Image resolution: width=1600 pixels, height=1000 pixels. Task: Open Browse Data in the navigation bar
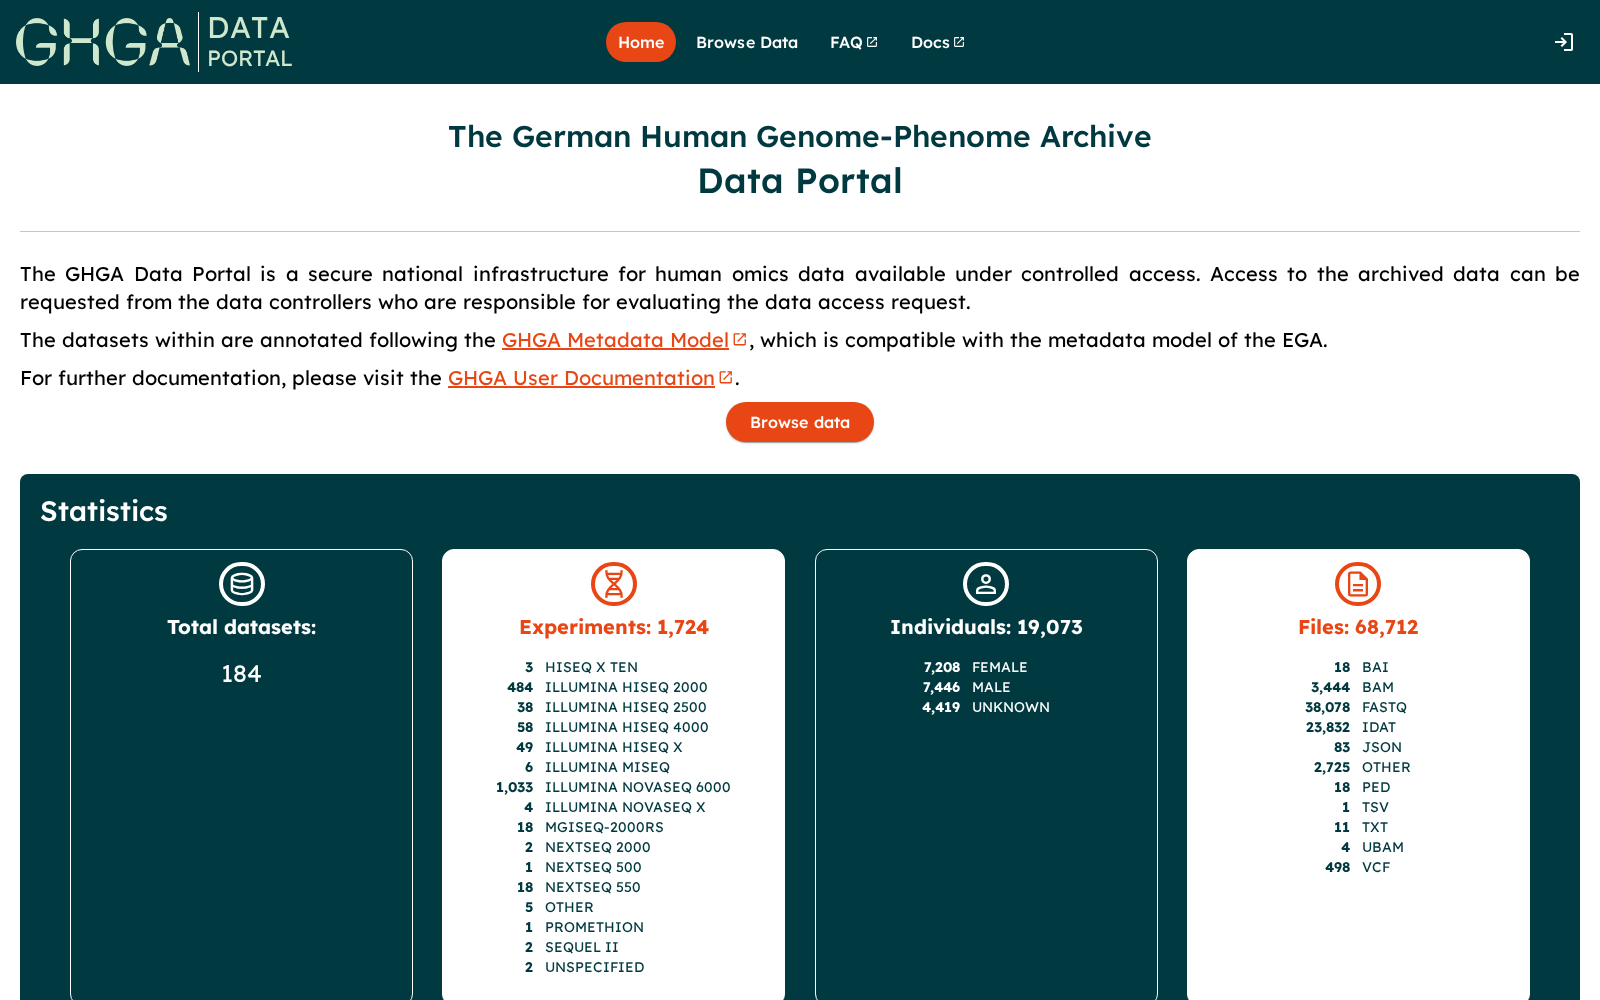(x=747, y=42)
